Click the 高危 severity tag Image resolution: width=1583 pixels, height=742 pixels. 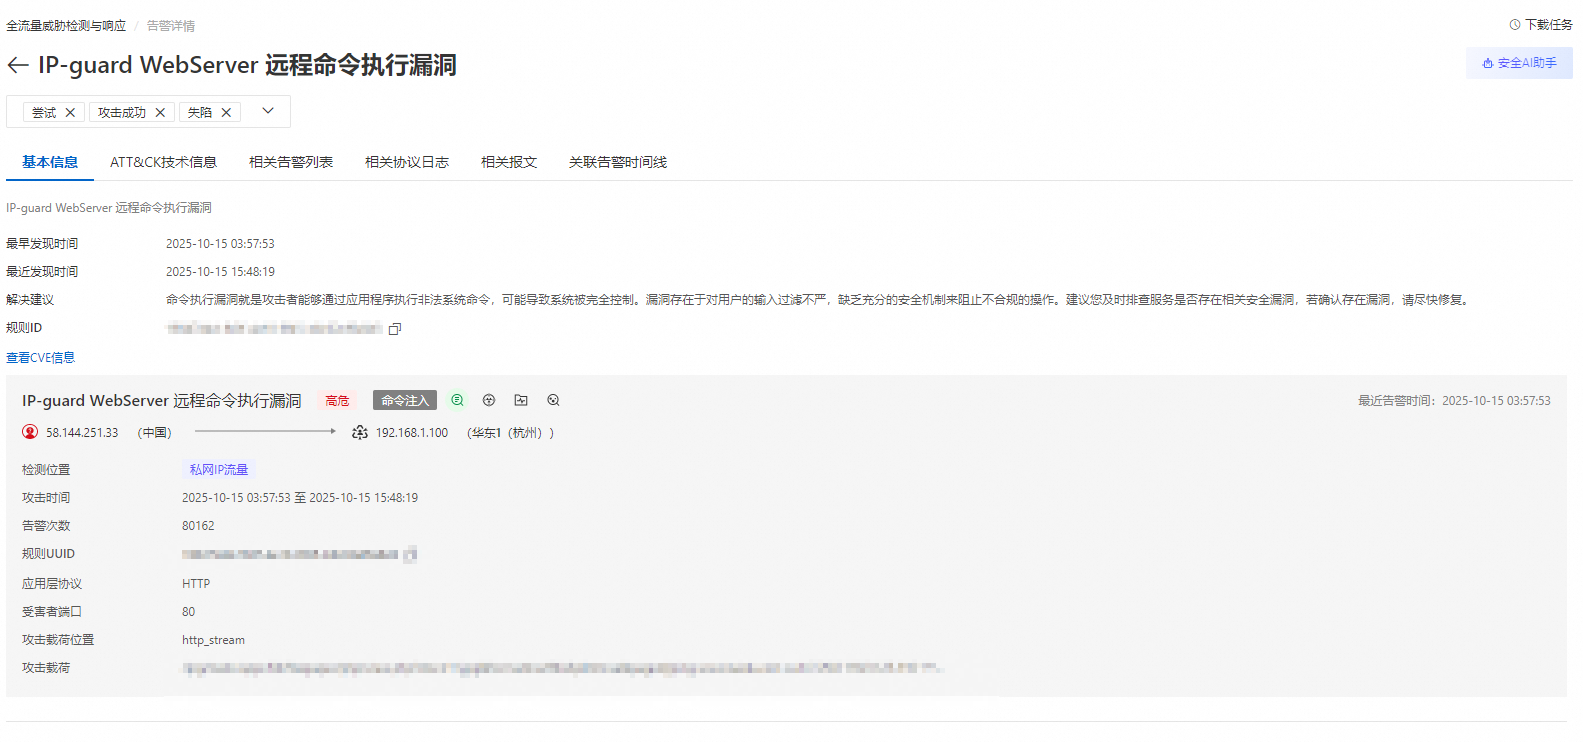(x=337, y=401)
